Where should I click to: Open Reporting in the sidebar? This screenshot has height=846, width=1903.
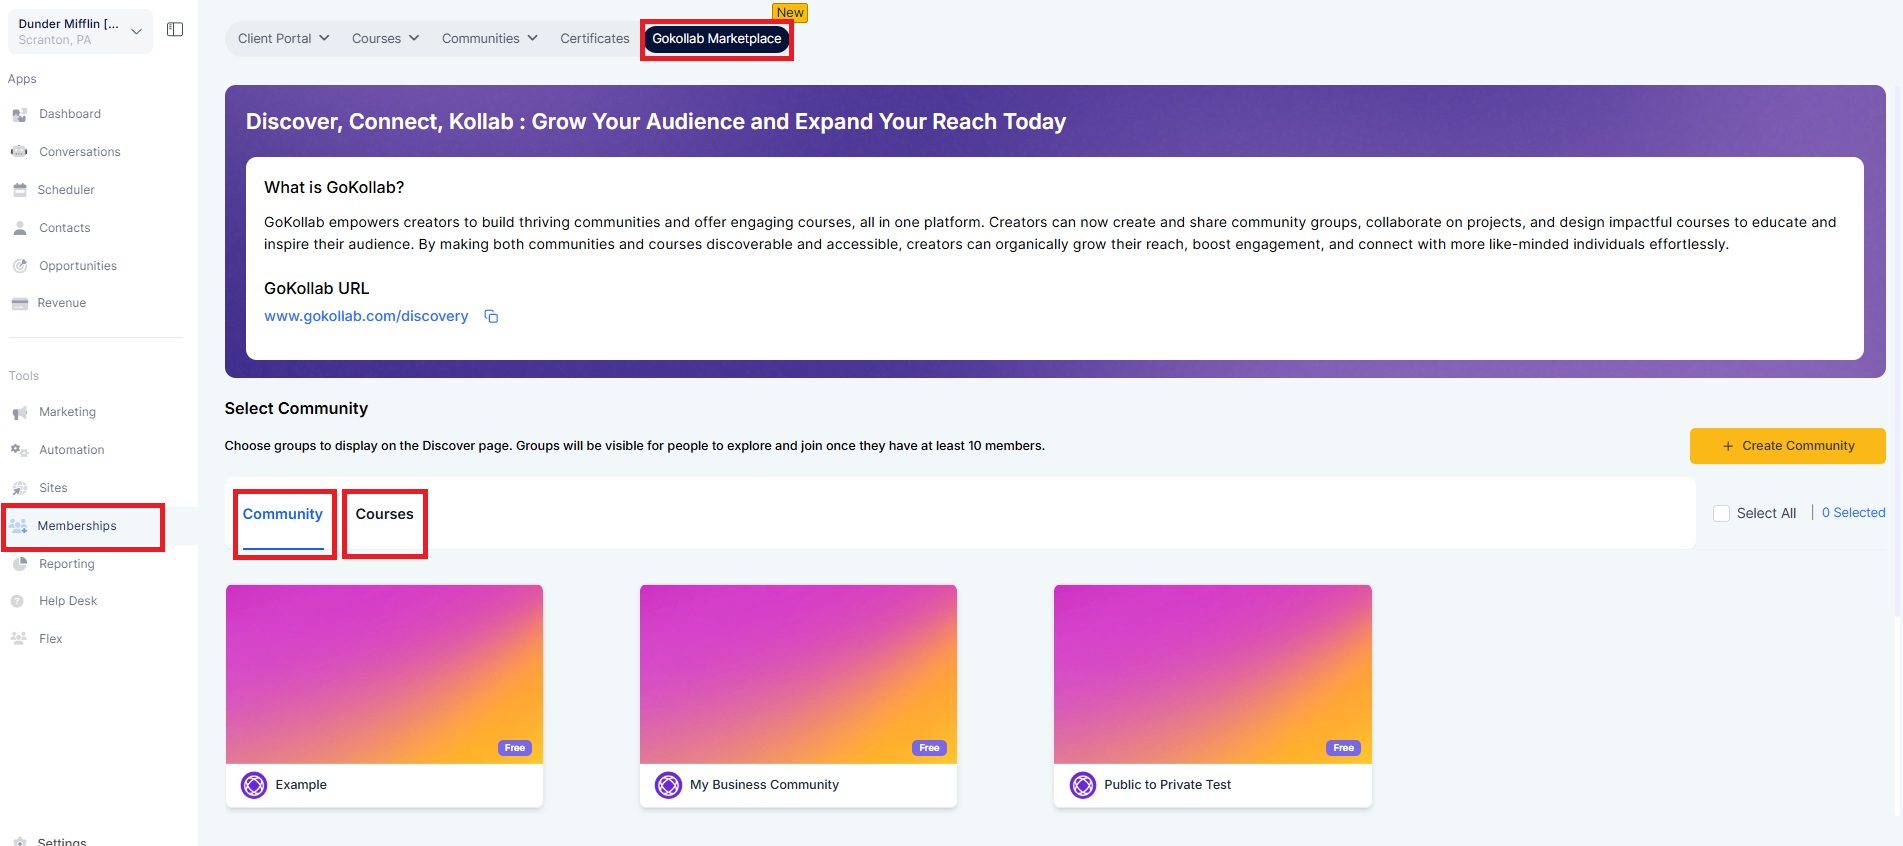pyautogui.click(x=67, y=564)
